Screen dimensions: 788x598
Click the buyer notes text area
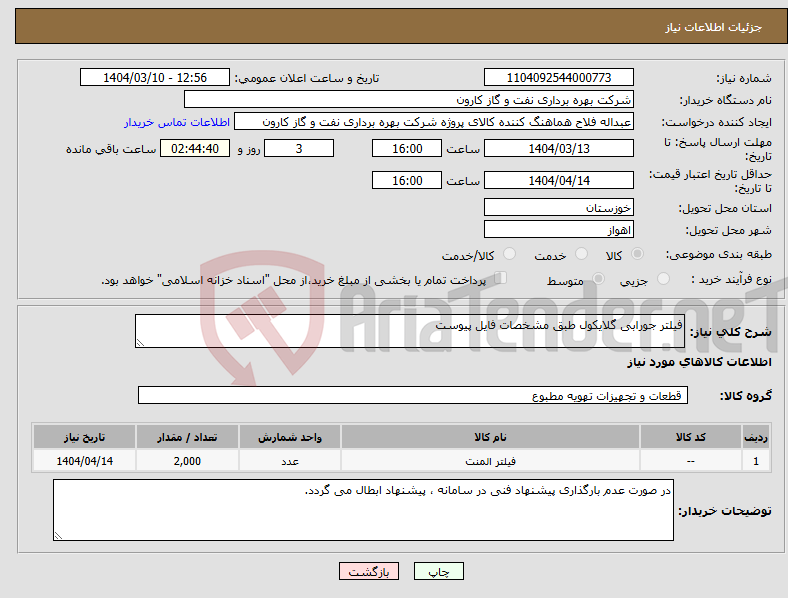[x=363, y=510]
